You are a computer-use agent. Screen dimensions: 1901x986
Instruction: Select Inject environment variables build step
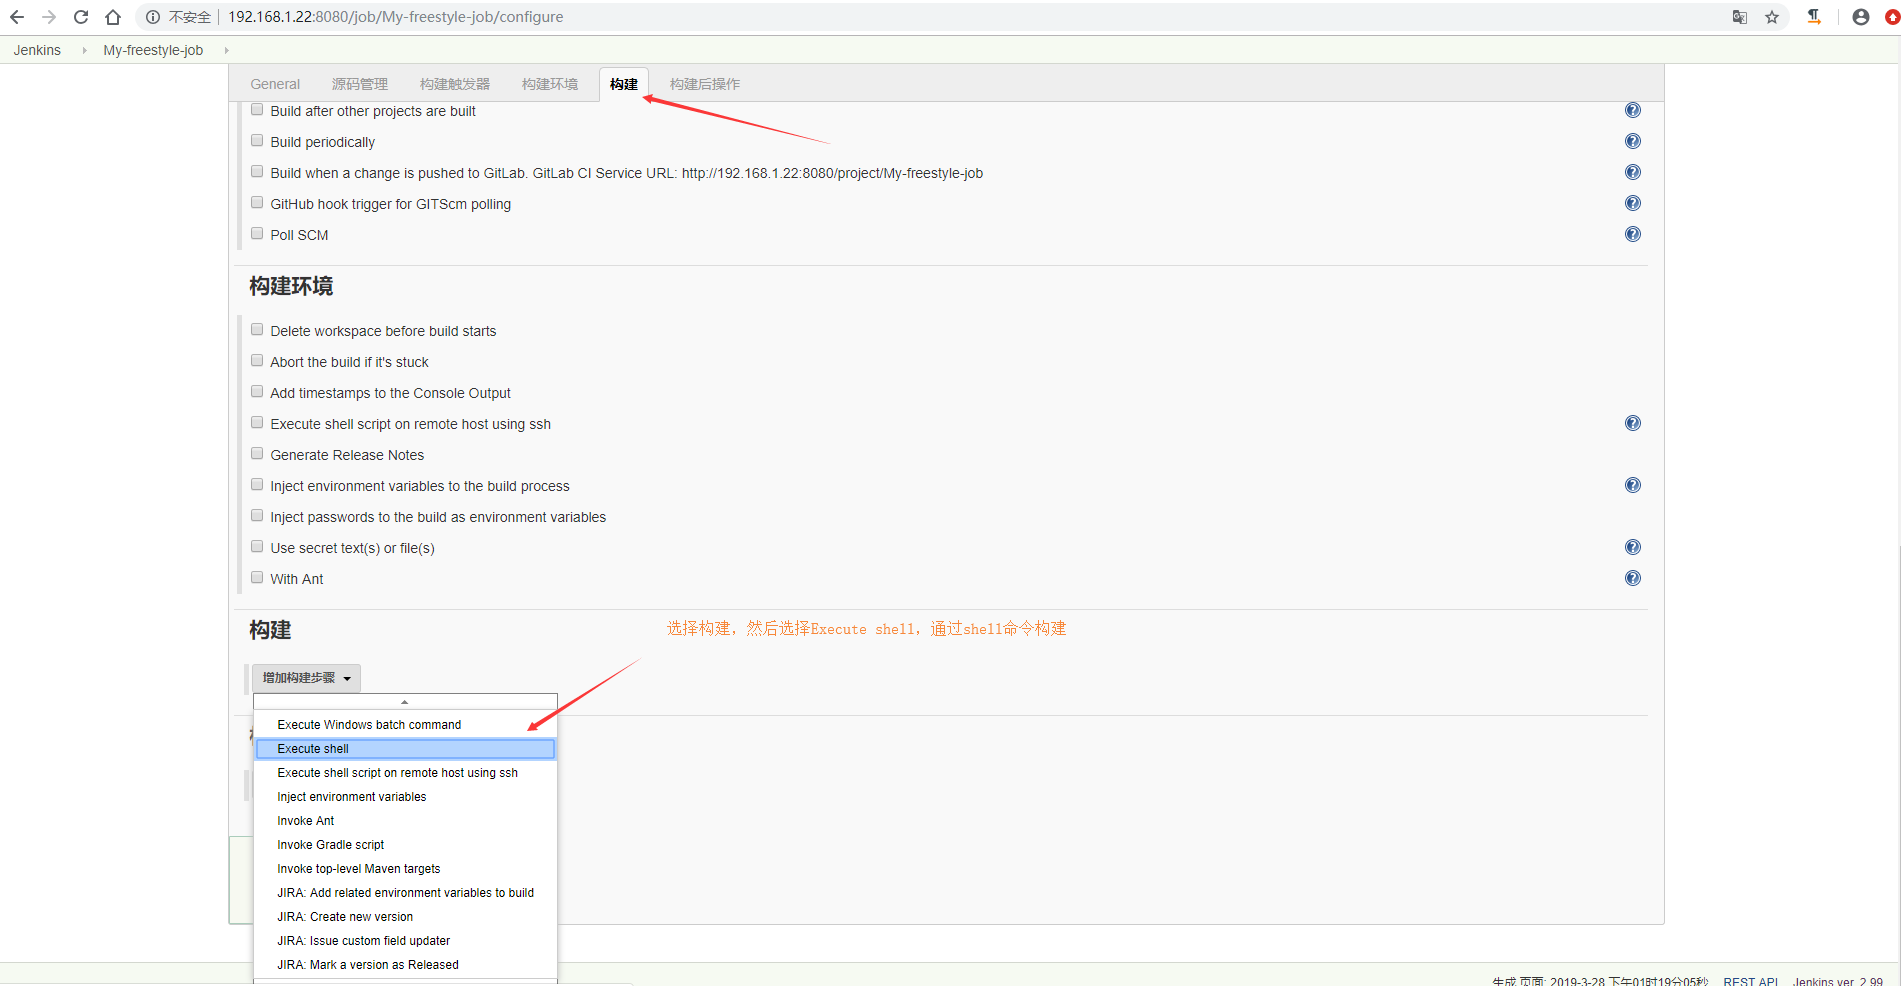[x=405, y=797]
